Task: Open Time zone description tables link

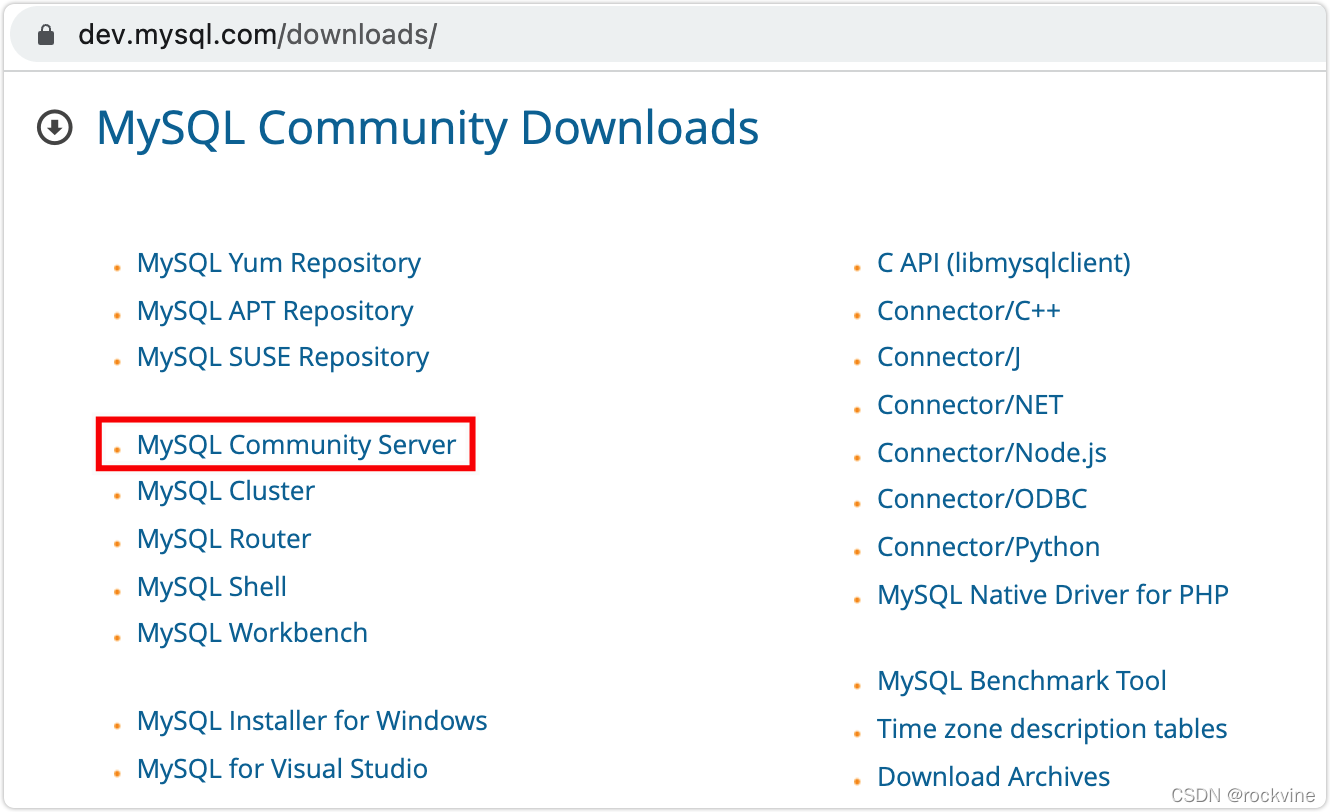Action: coord(1052,729)
